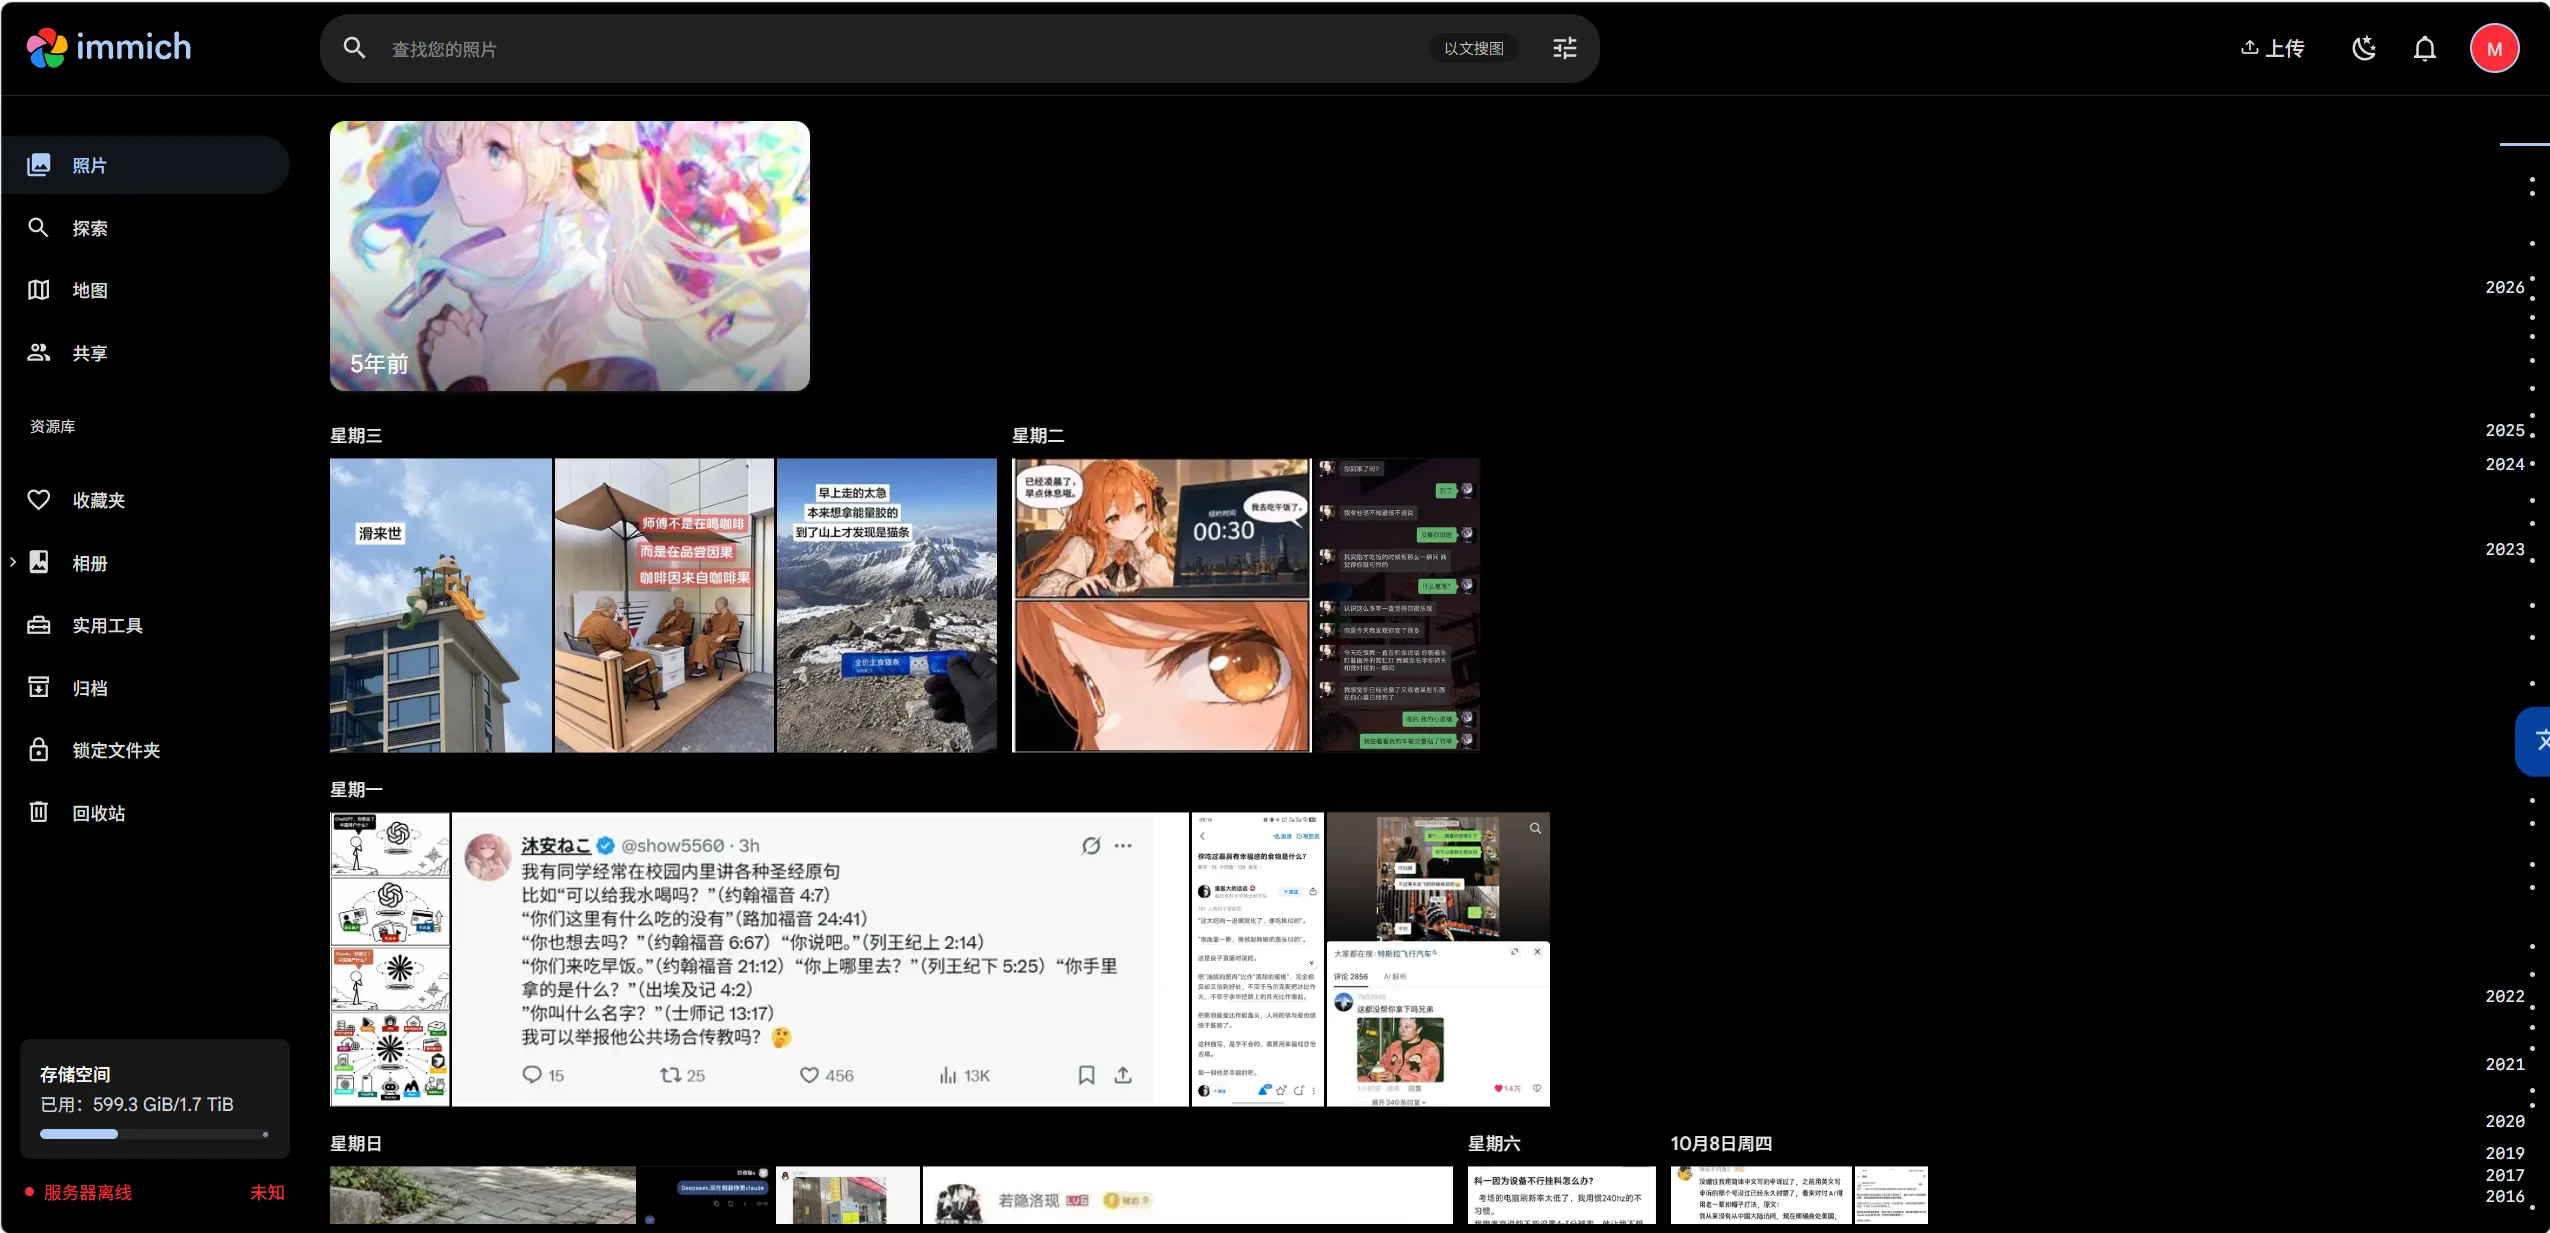
Task: Open notifications bell icon
Action: [x=2425, y=48]
